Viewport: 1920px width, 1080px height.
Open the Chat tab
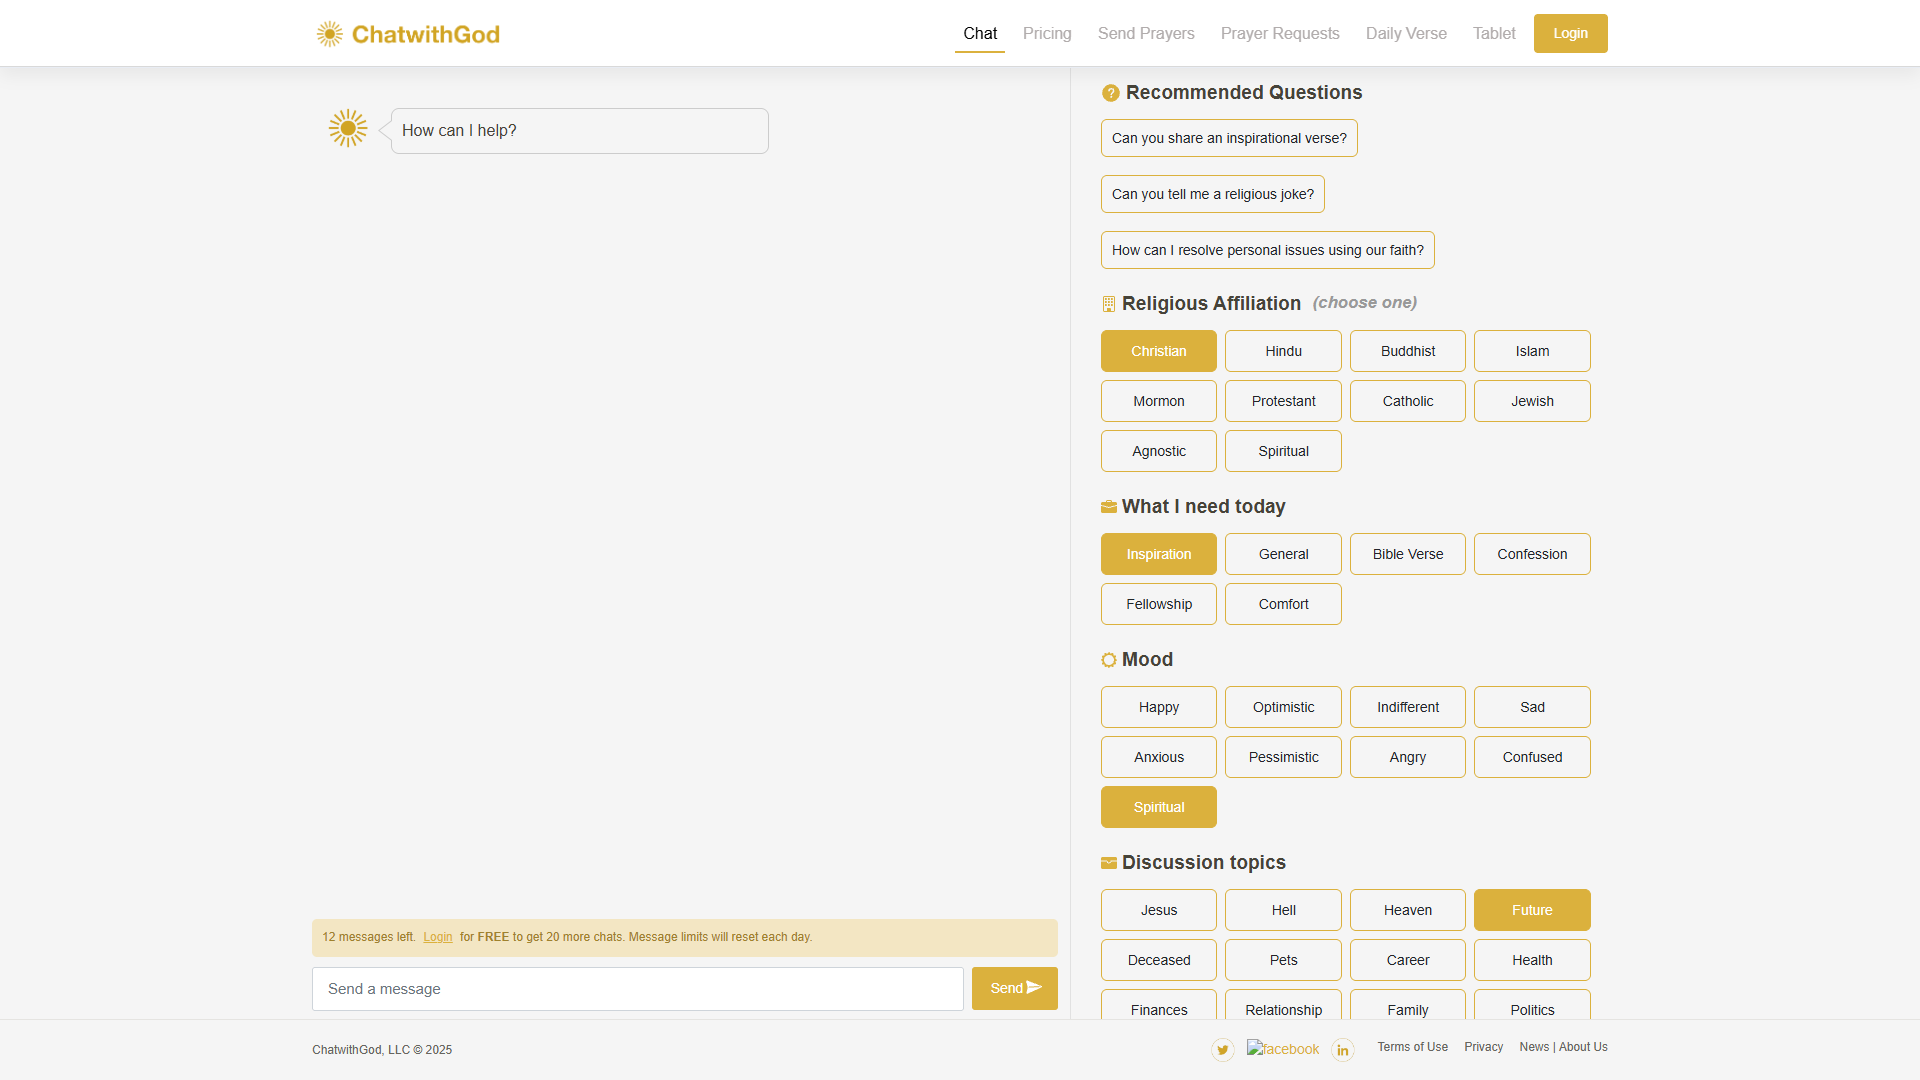click(980, 33)
